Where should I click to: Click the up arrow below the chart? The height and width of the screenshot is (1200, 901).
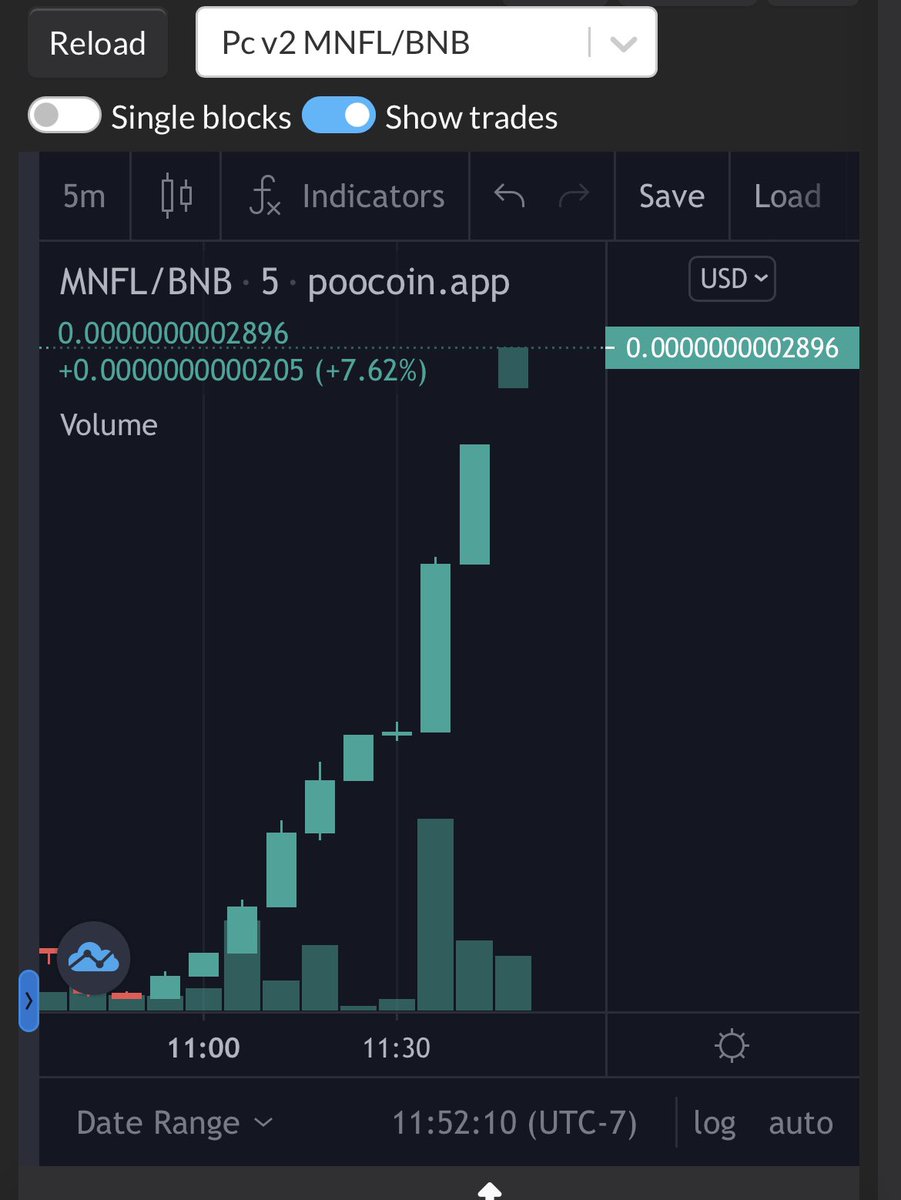(489, 1190)
